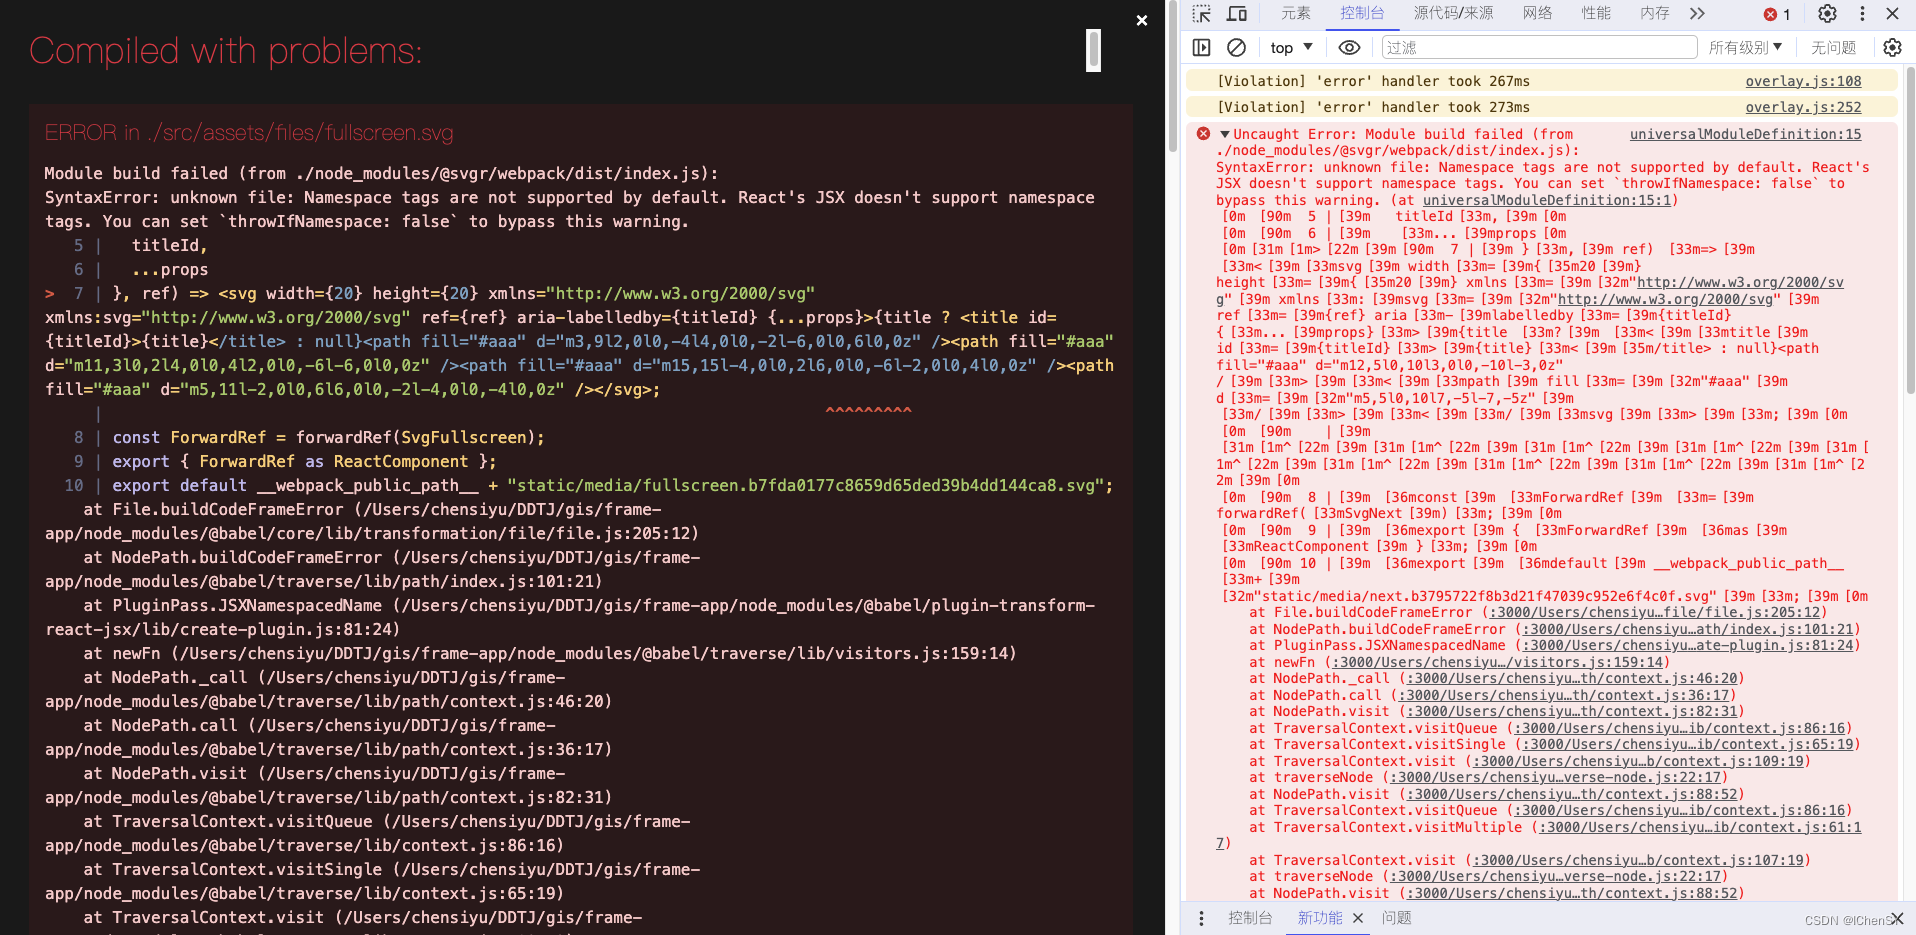The image size is (1916, 935).
Task: Open console settings gear next to 无问题
Action: [x=1892, y=47]
